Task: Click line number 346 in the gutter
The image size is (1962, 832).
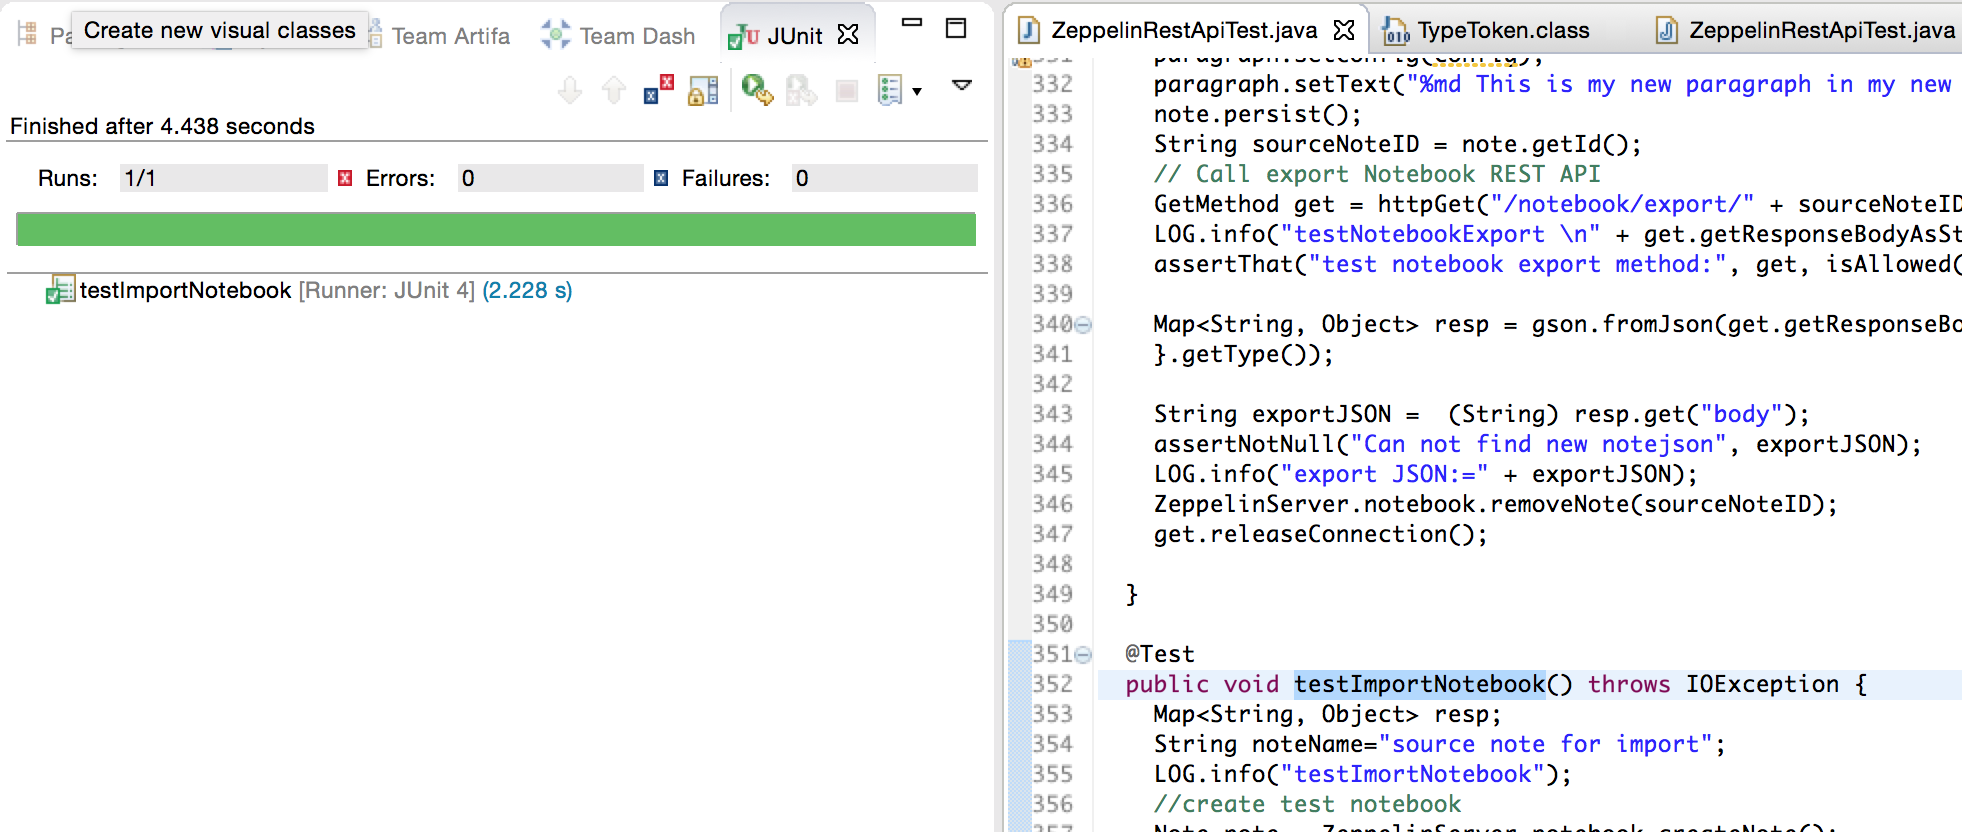Action: pyautogui.click(x=1052, y=504)
